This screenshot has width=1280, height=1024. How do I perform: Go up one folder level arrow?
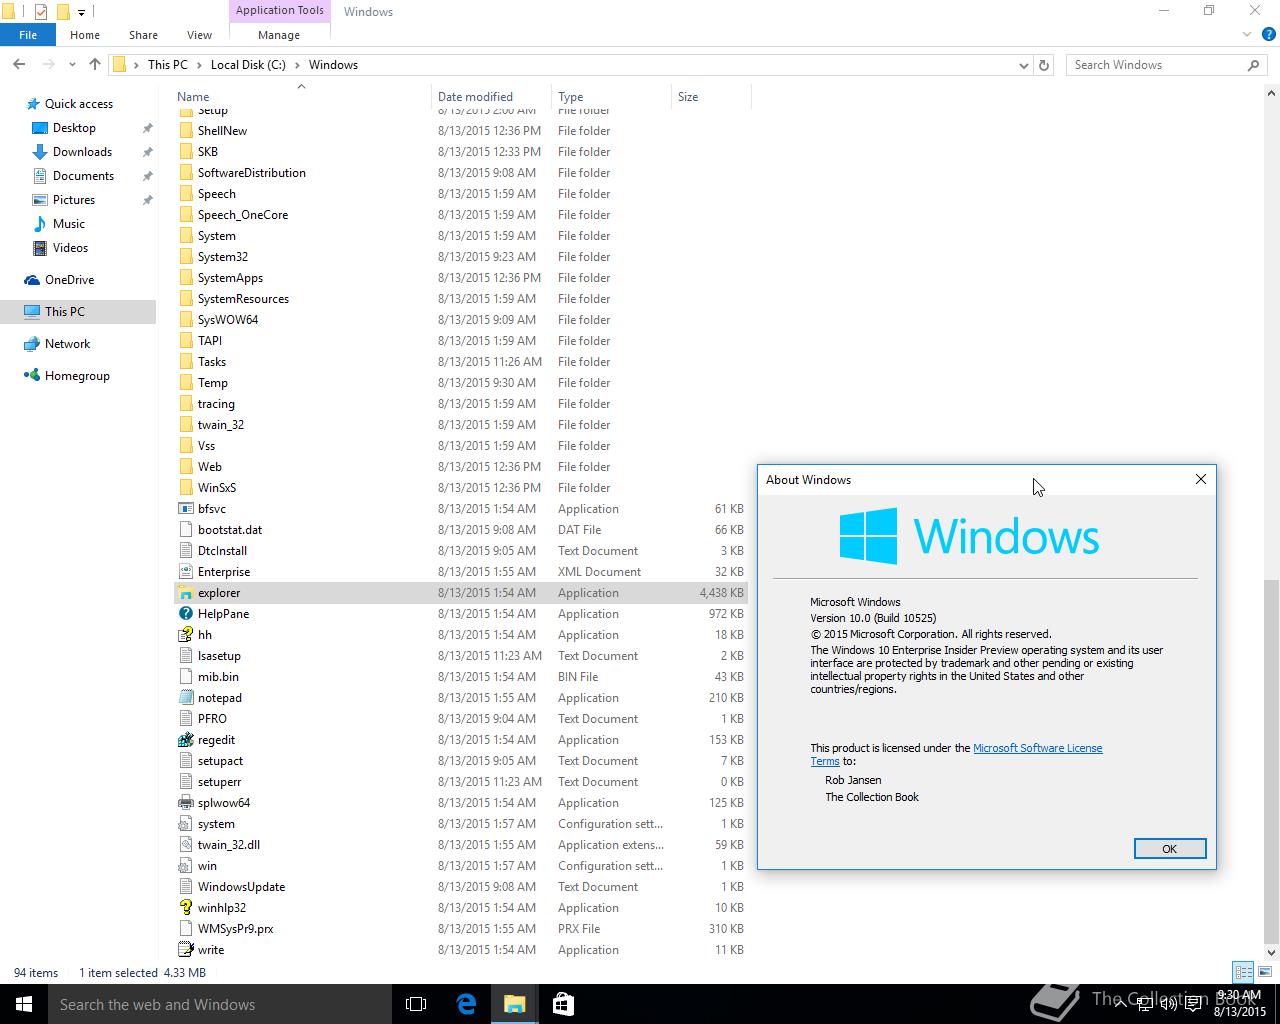(x=95, y=64)
